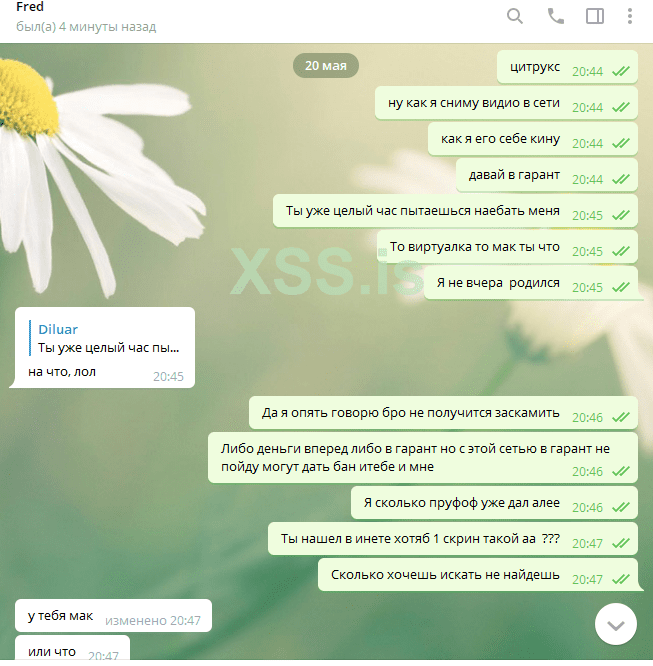Click checkmarks on 'как я его себе кину'

pos(621,144)
